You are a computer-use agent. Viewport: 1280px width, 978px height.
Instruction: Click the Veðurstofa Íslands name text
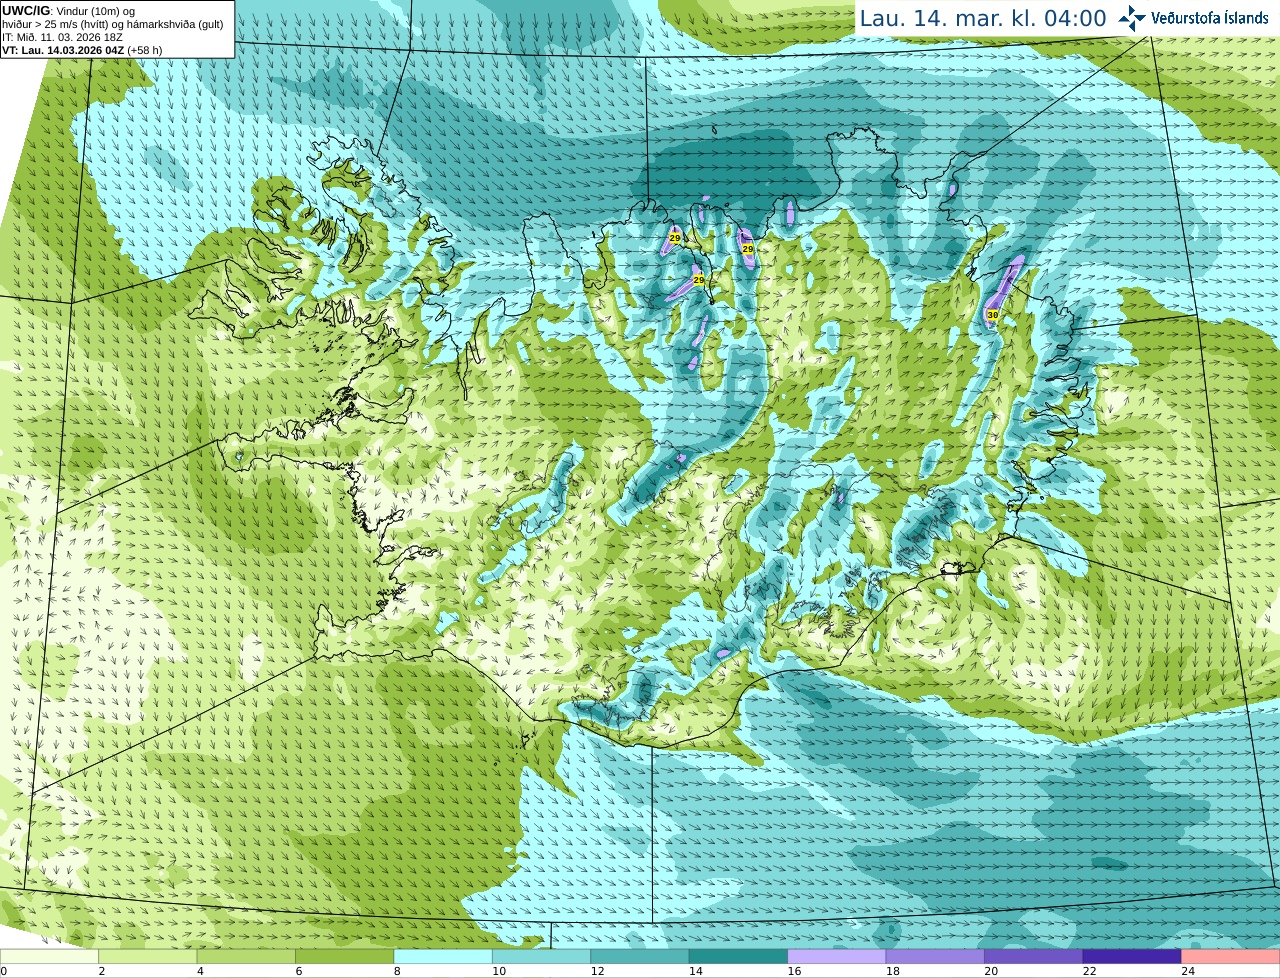click(x=1209, y=17)
